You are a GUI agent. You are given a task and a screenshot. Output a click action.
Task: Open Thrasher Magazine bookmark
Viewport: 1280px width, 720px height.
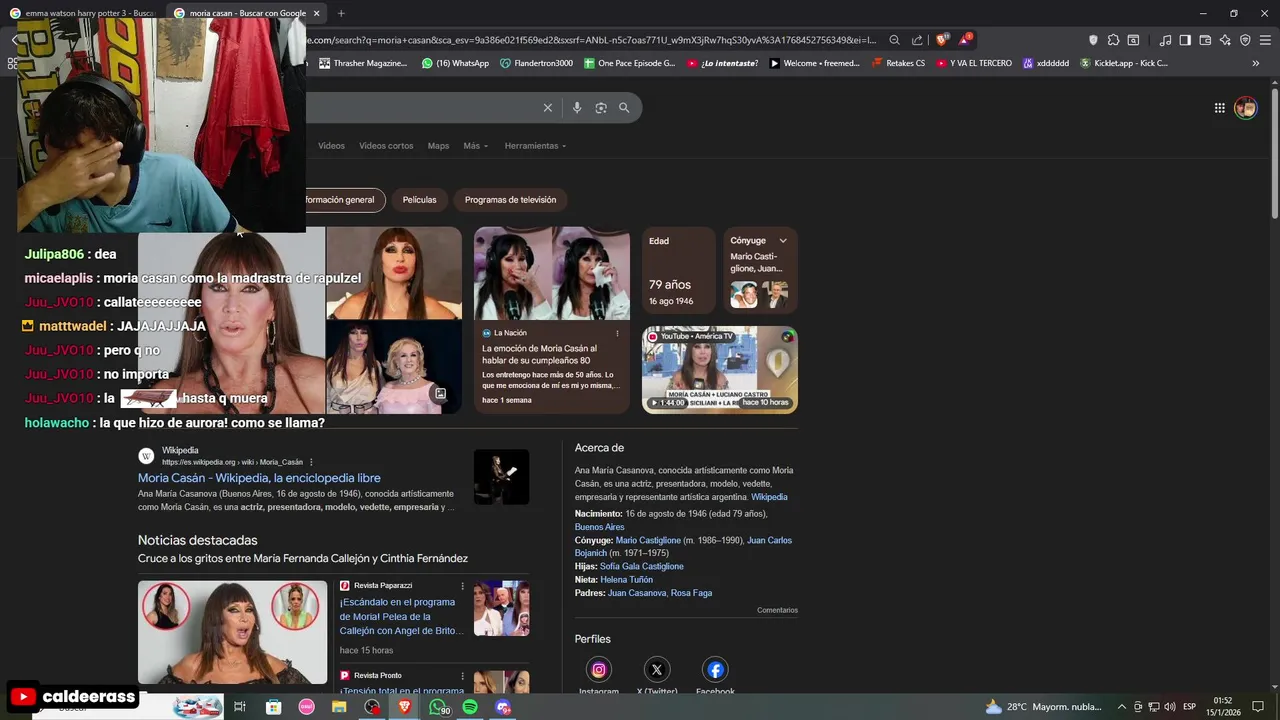pyautogui.click(x=364, y=63)
